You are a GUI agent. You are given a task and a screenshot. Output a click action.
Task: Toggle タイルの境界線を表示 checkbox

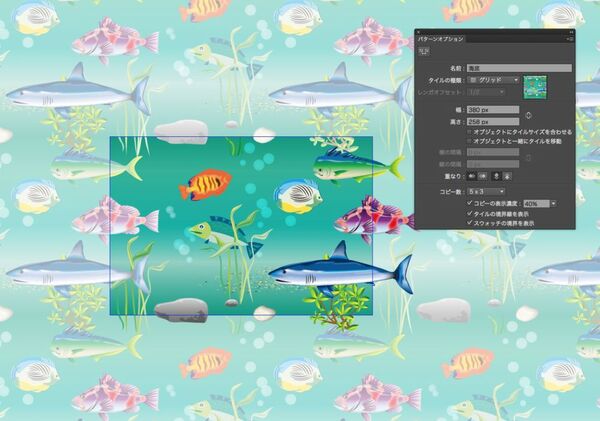tap(470, 213)
